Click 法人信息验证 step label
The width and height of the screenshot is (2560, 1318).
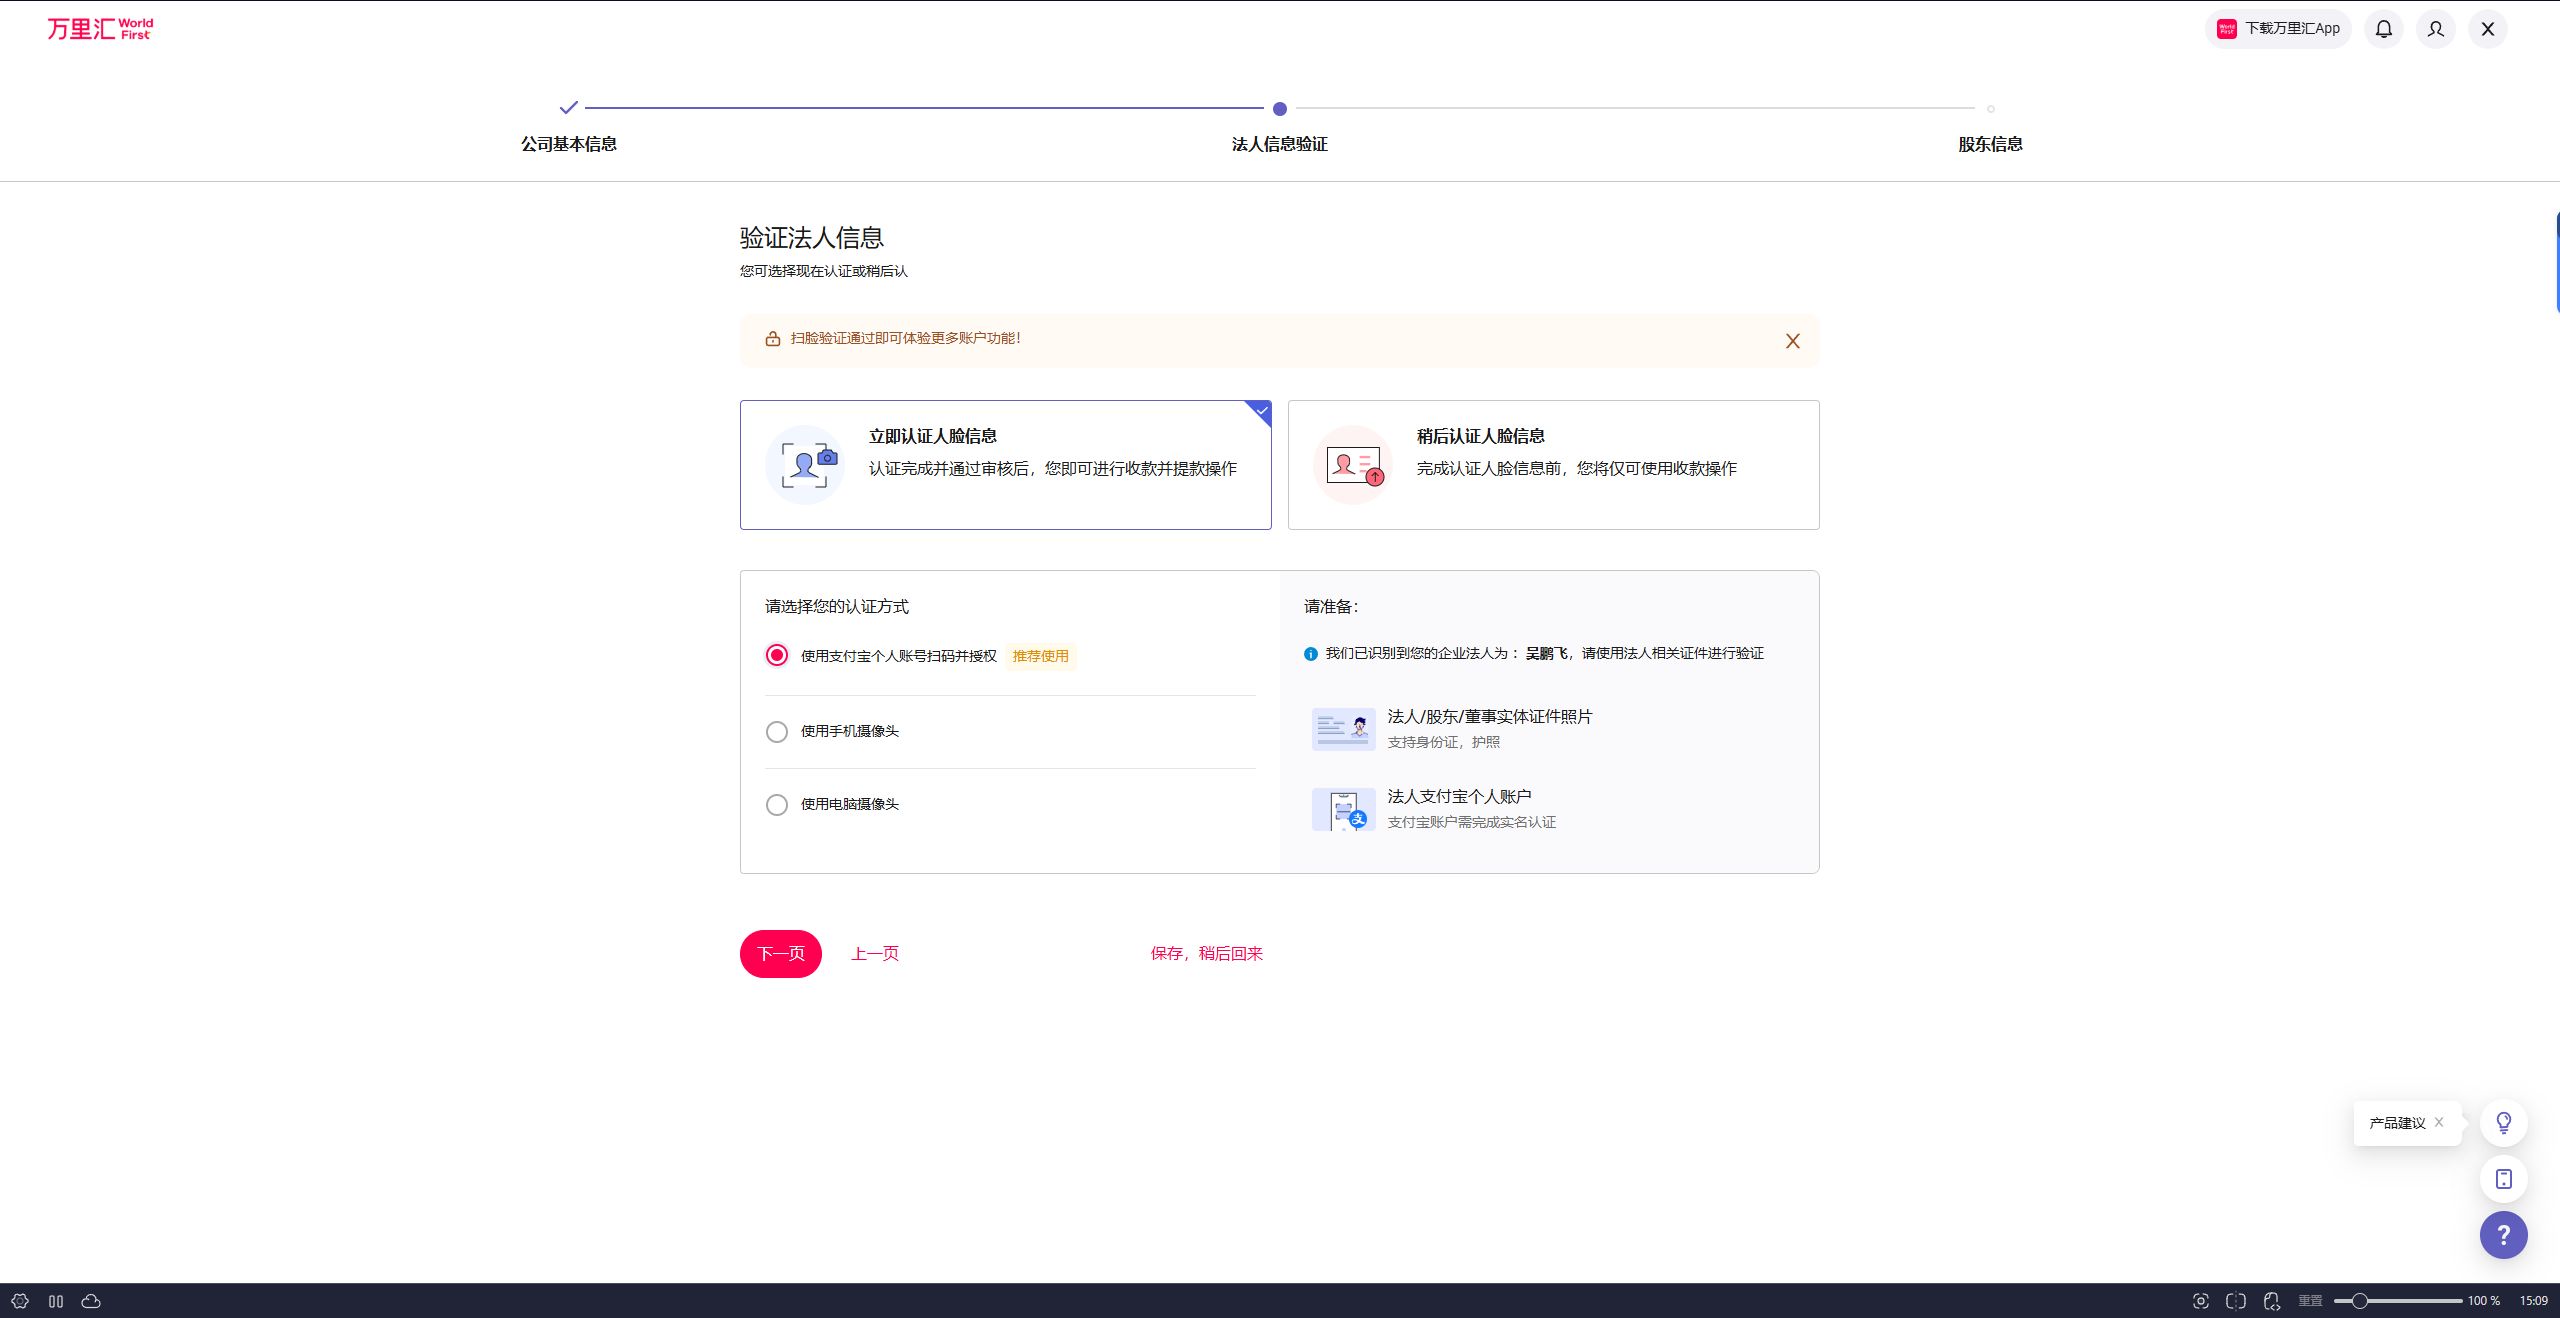(x=1280, y=144)
